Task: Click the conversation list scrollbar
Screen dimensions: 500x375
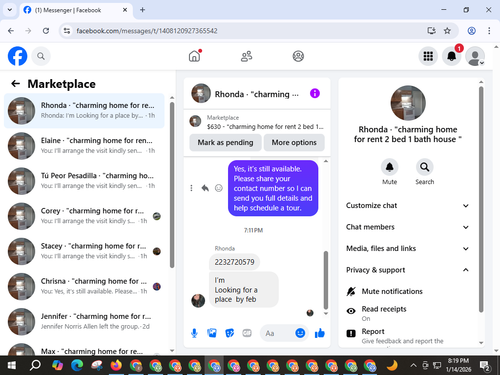Action: point(172,185)
